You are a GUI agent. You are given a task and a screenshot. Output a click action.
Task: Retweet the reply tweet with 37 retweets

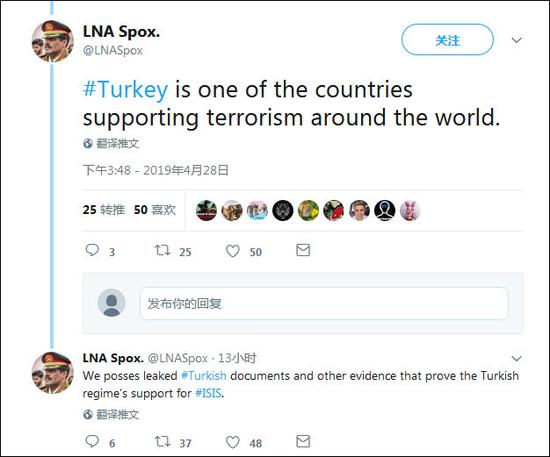pos(162,441)
